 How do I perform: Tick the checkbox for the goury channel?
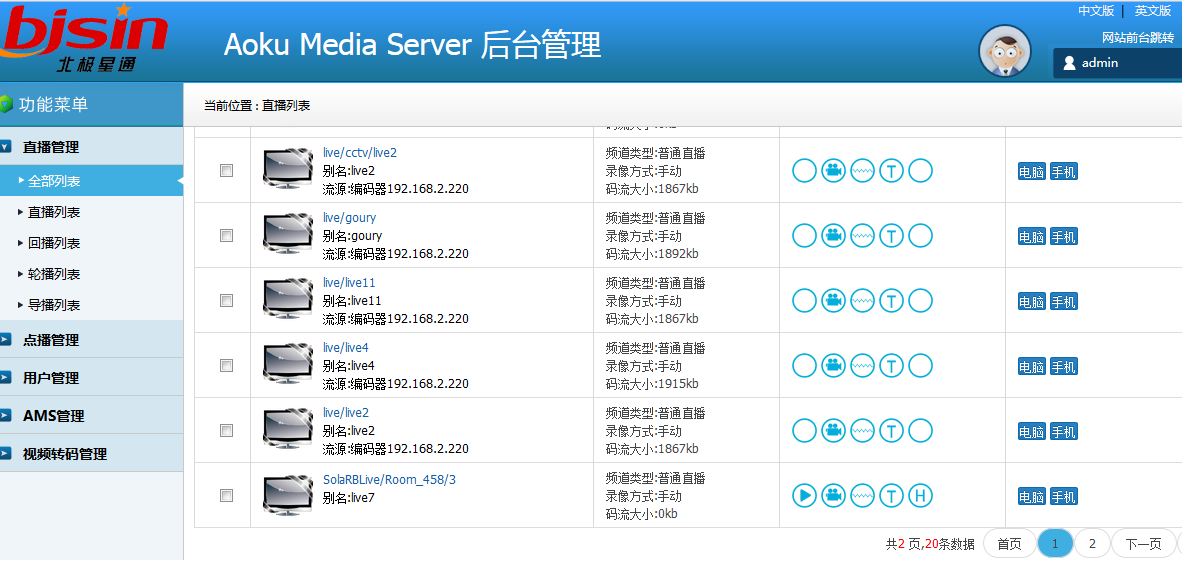tap(226, 236)
